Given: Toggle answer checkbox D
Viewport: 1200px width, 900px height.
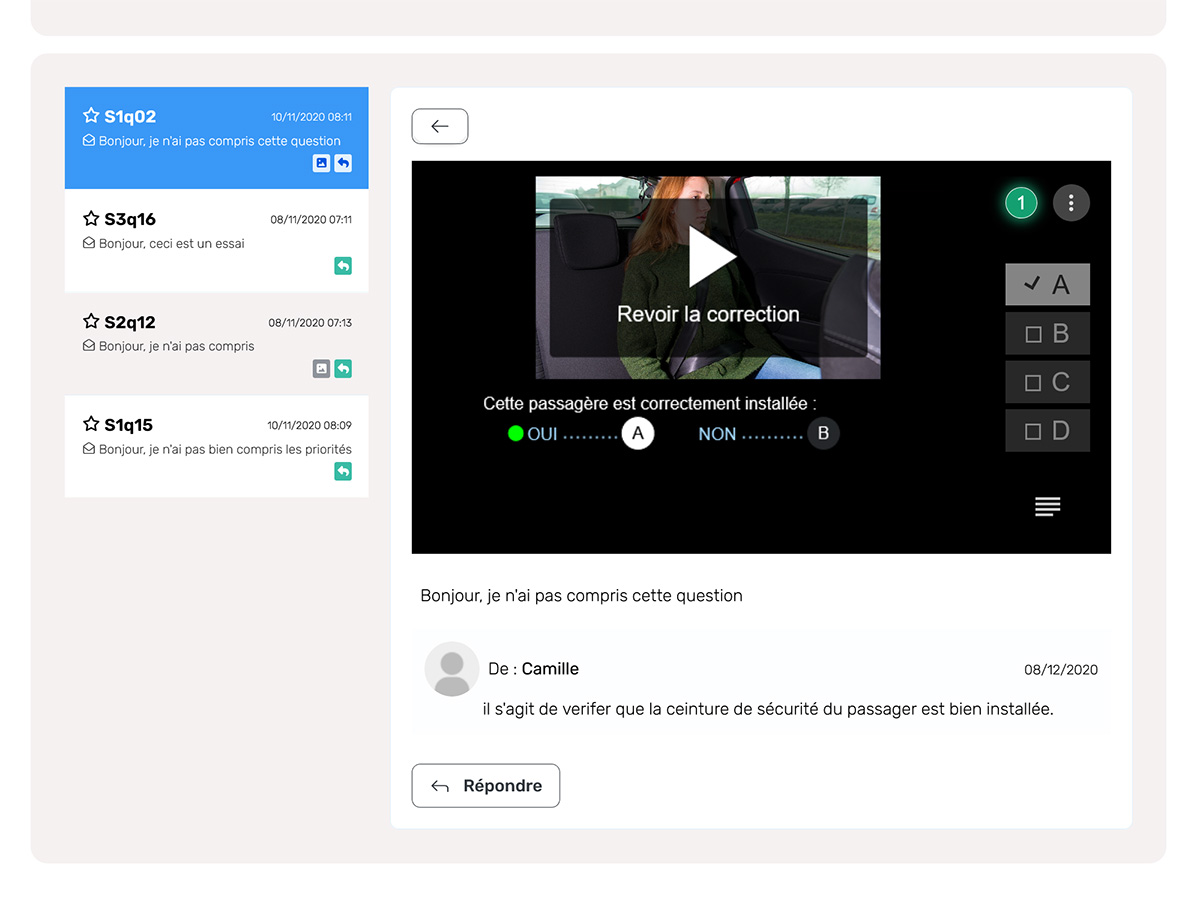Looking at the screenshot, I should 1047,431.
